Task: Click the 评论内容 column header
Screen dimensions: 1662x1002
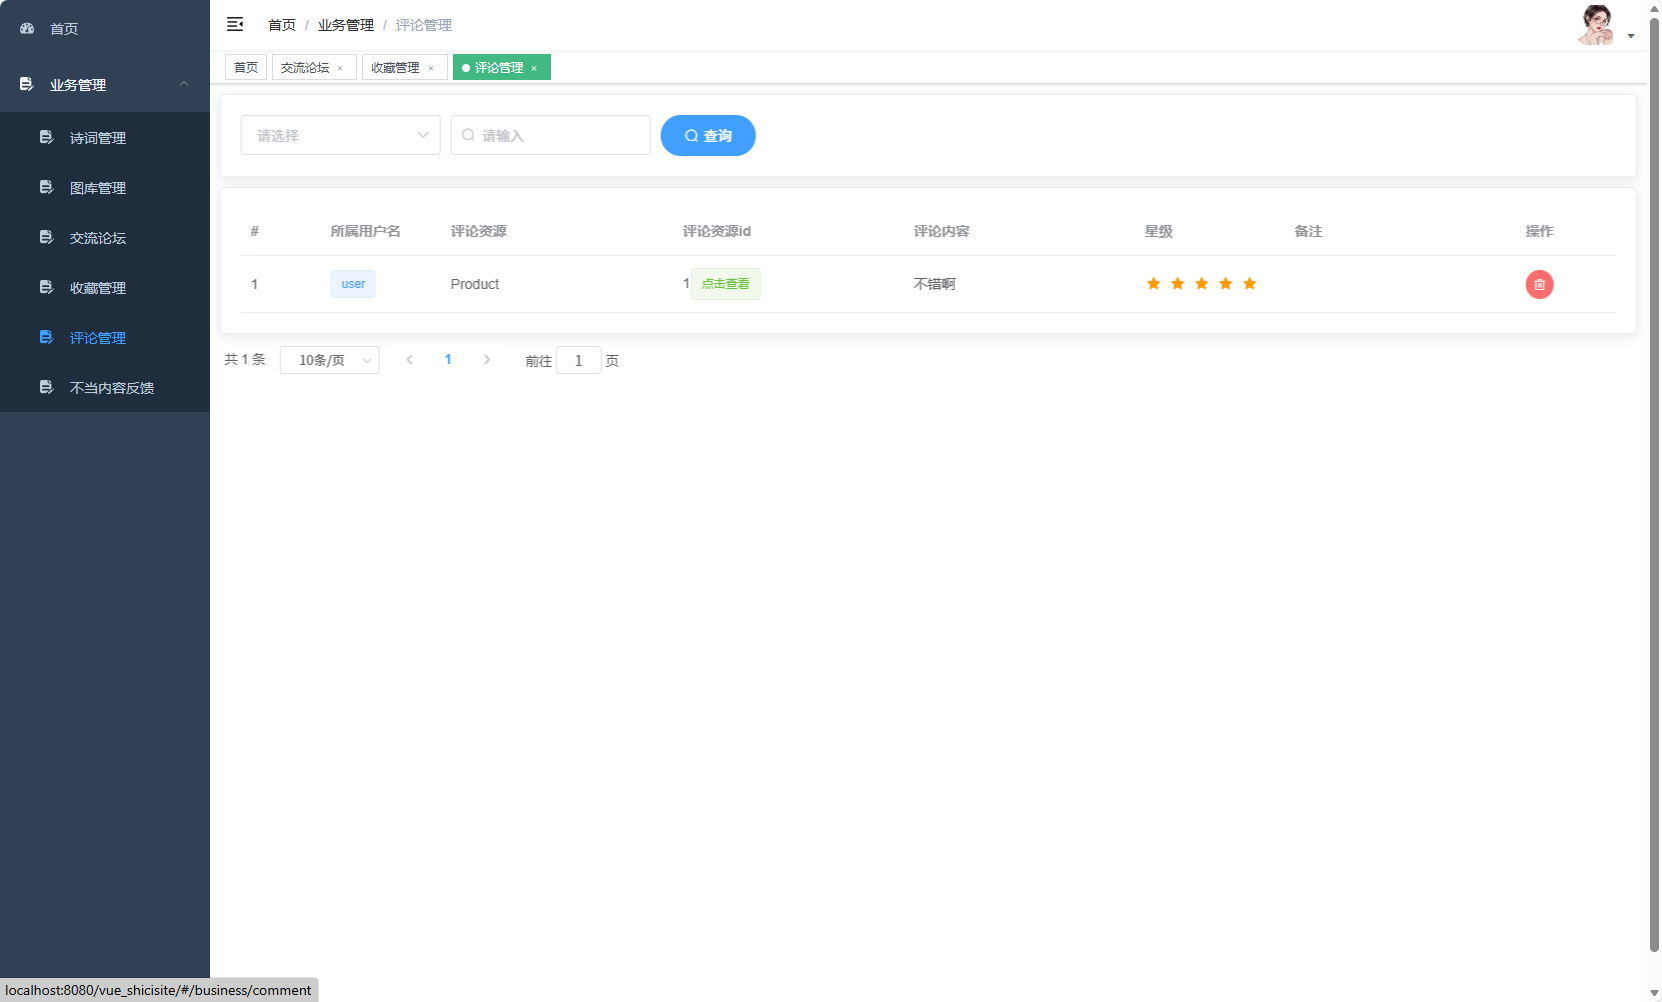Action: [x=941, y=231]
